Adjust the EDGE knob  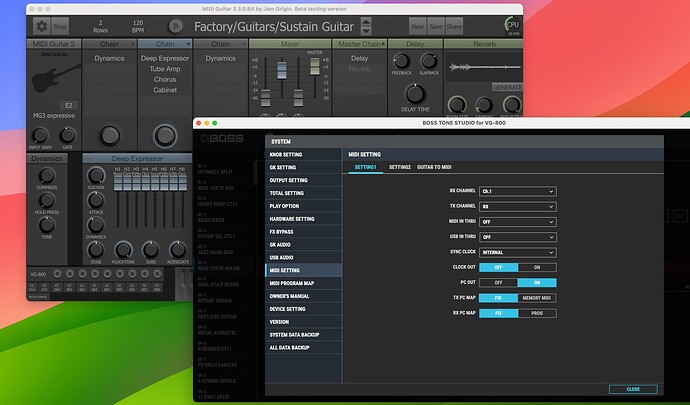click(x=96, y=250)
